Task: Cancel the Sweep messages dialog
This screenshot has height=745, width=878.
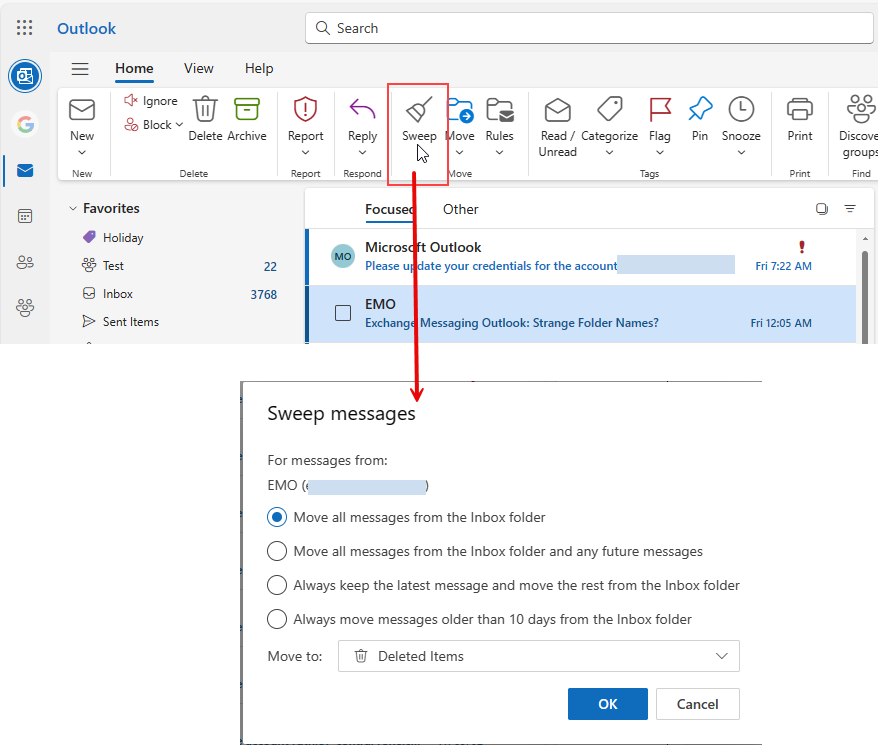Action: [x=697, y=704]
